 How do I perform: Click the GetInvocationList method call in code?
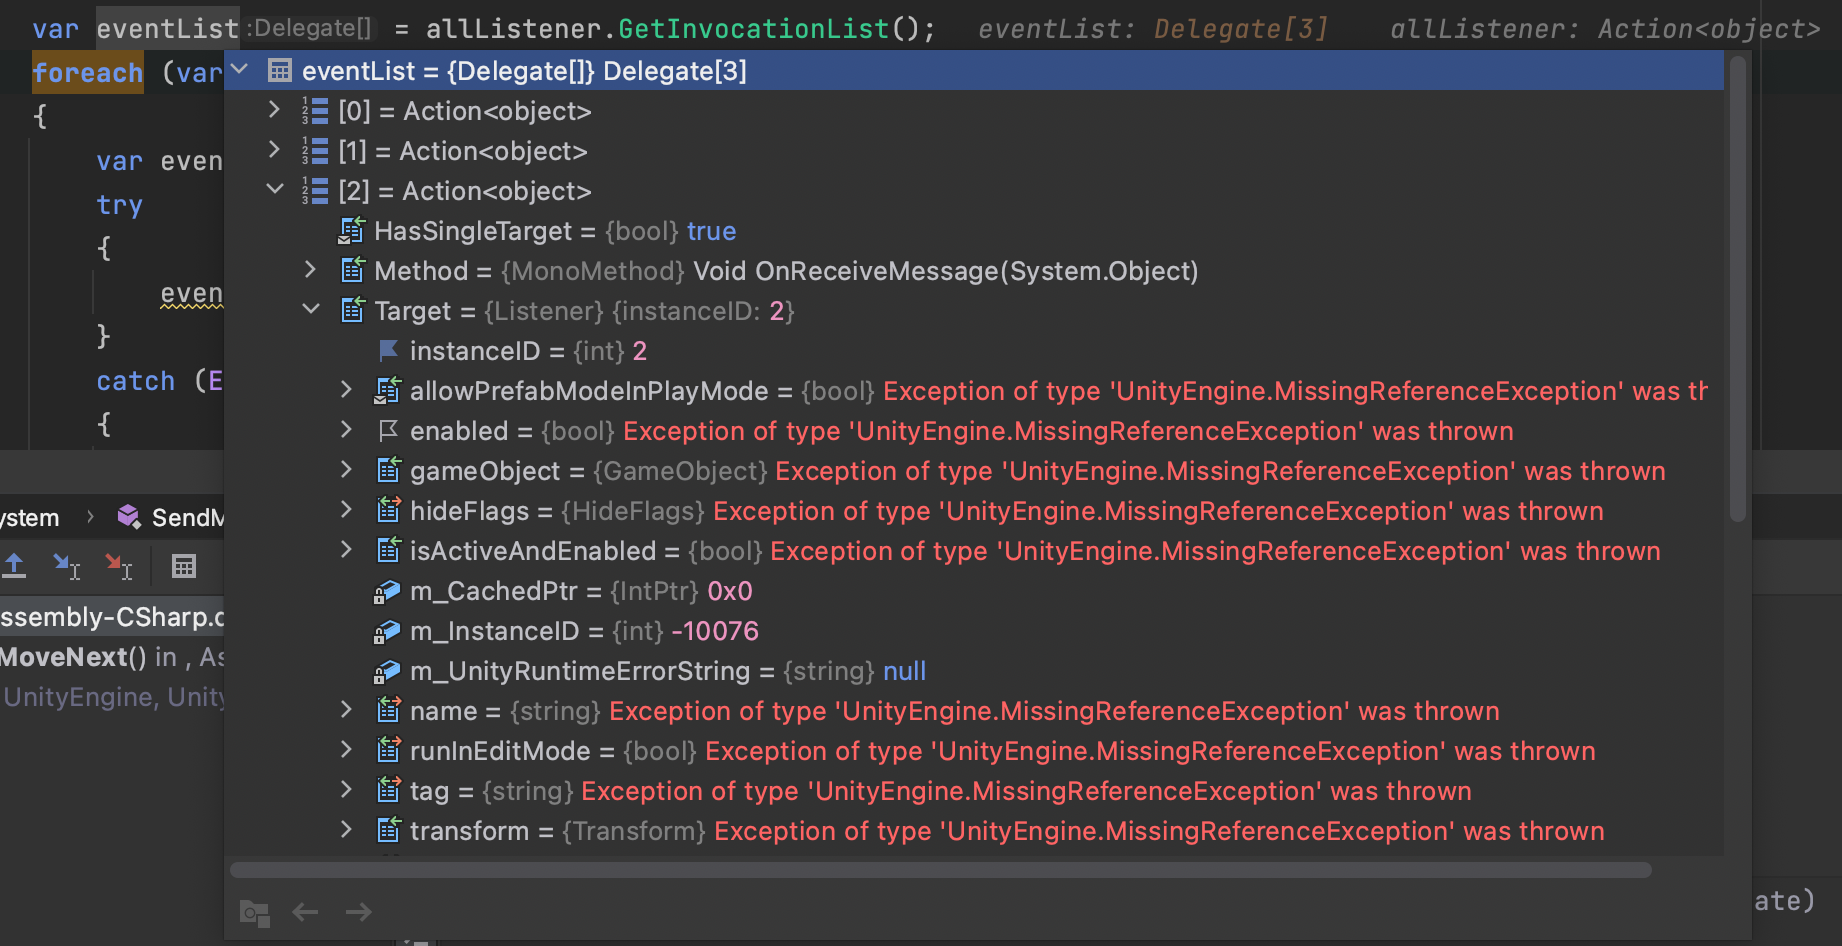coord(753,29)
